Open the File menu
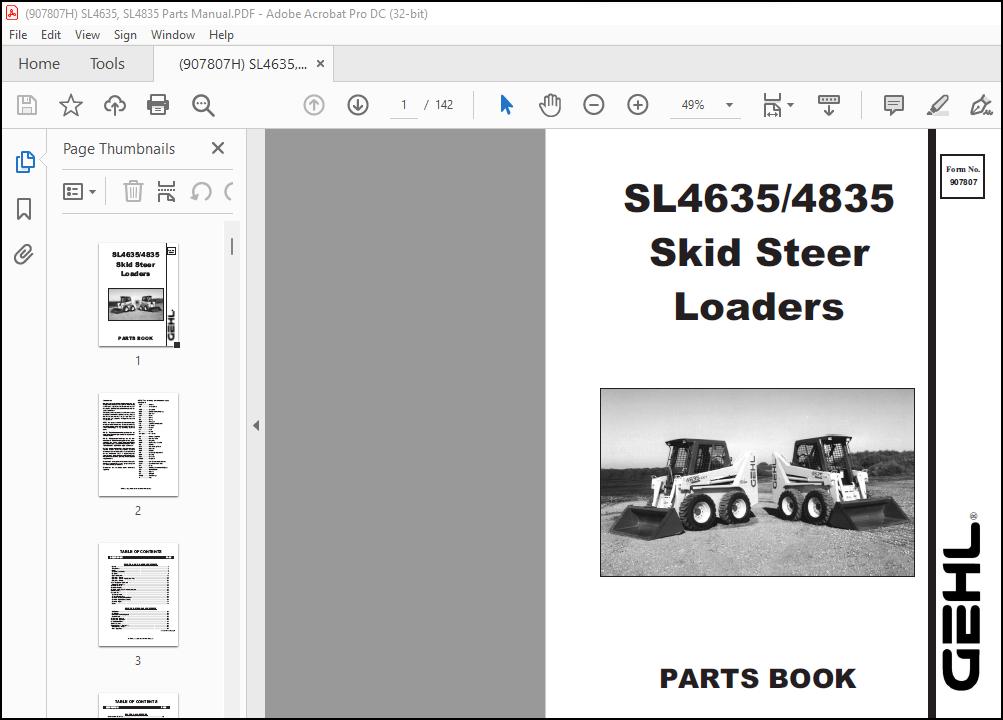Viewport: 1003px width, 720px height. 18,35
